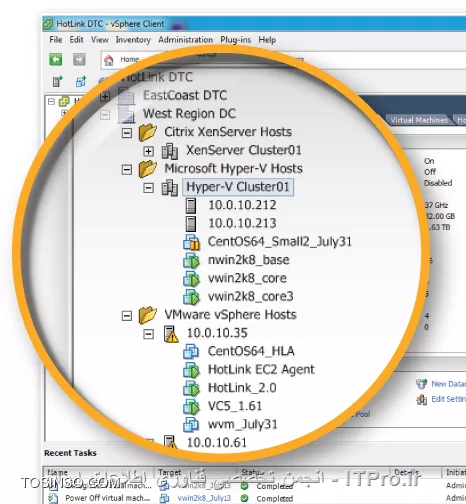Open the Administration menu
Image resolution: width=466 pixels, height=504 pixels.
pos(185,40)
